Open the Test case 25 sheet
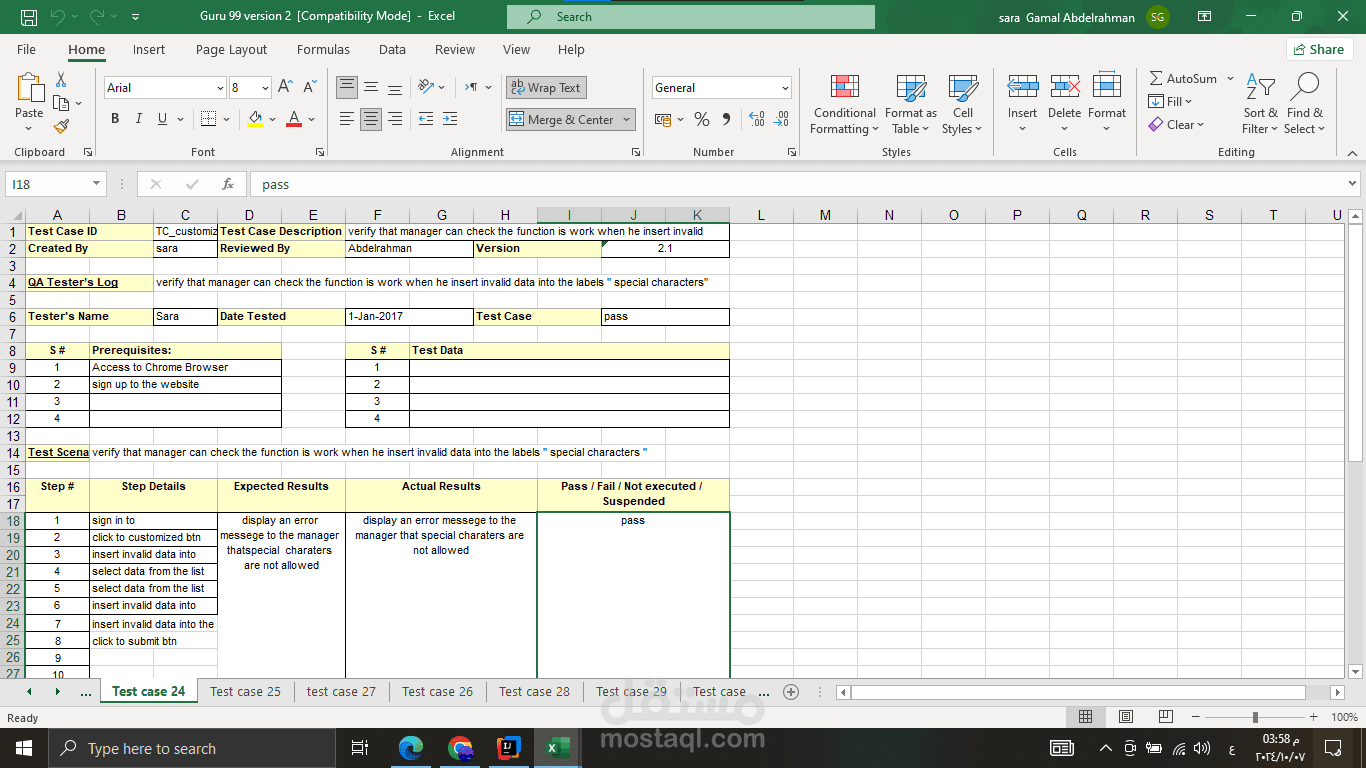The image size is (1366, 768). coord(246,692)
